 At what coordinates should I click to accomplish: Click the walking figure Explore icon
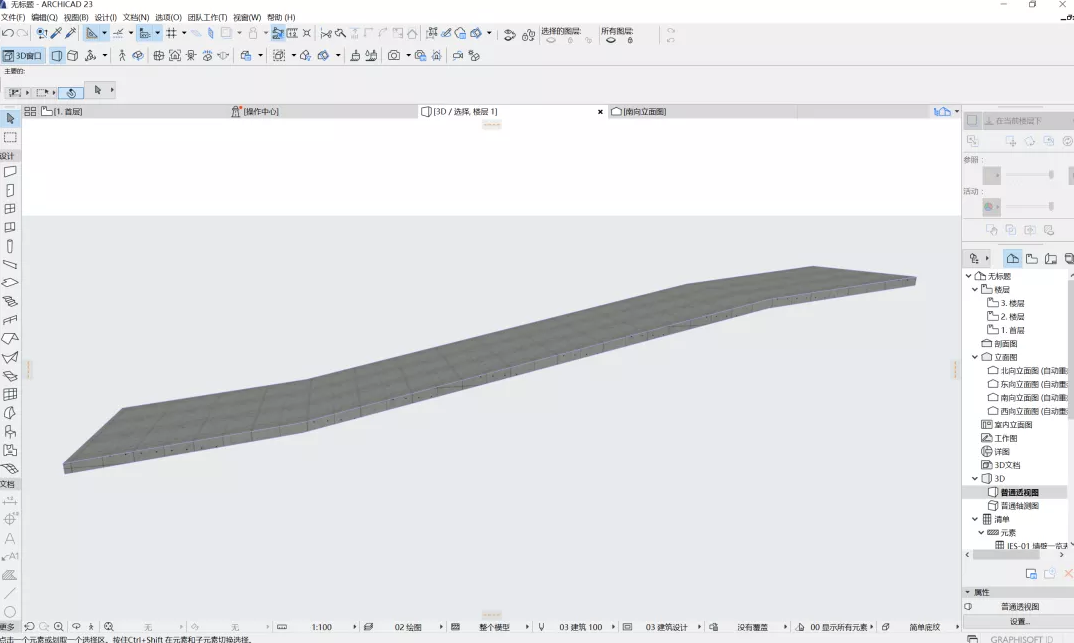point(122,55)
